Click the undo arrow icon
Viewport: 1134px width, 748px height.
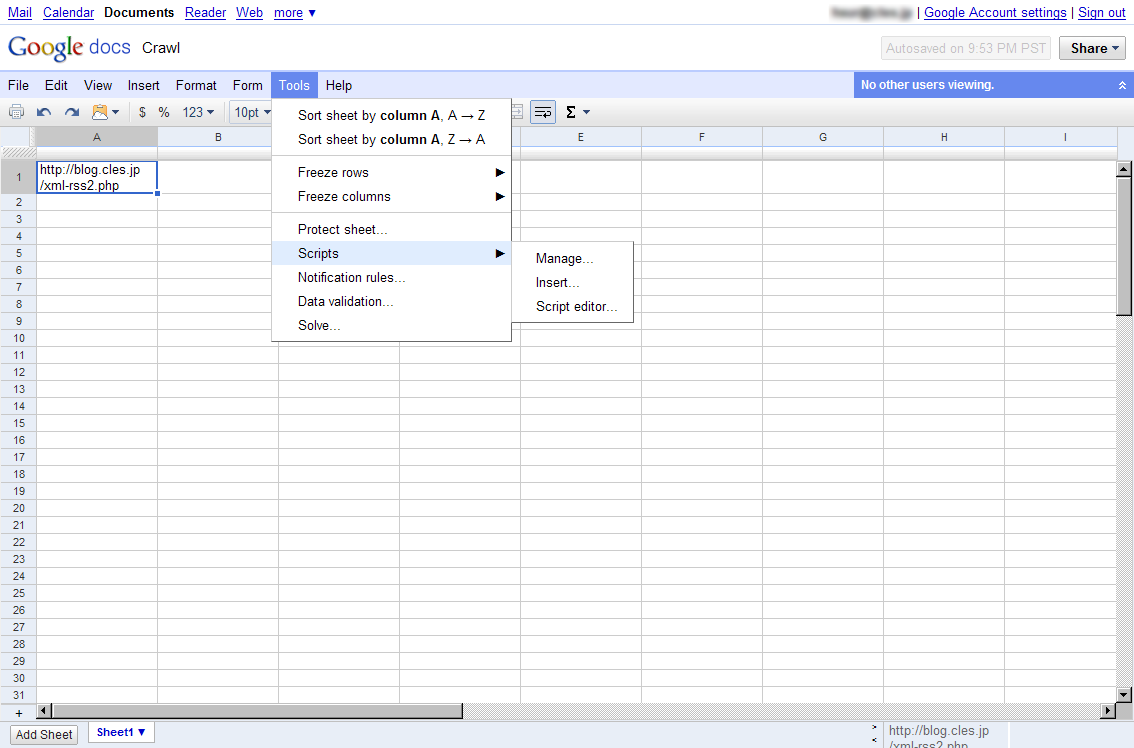click(44, 112)
